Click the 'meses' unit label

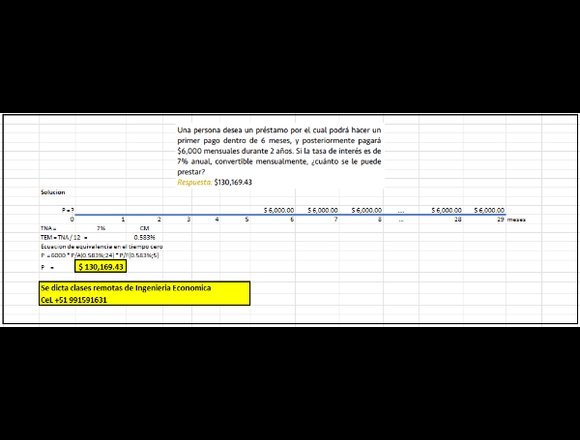pos(516,220)
